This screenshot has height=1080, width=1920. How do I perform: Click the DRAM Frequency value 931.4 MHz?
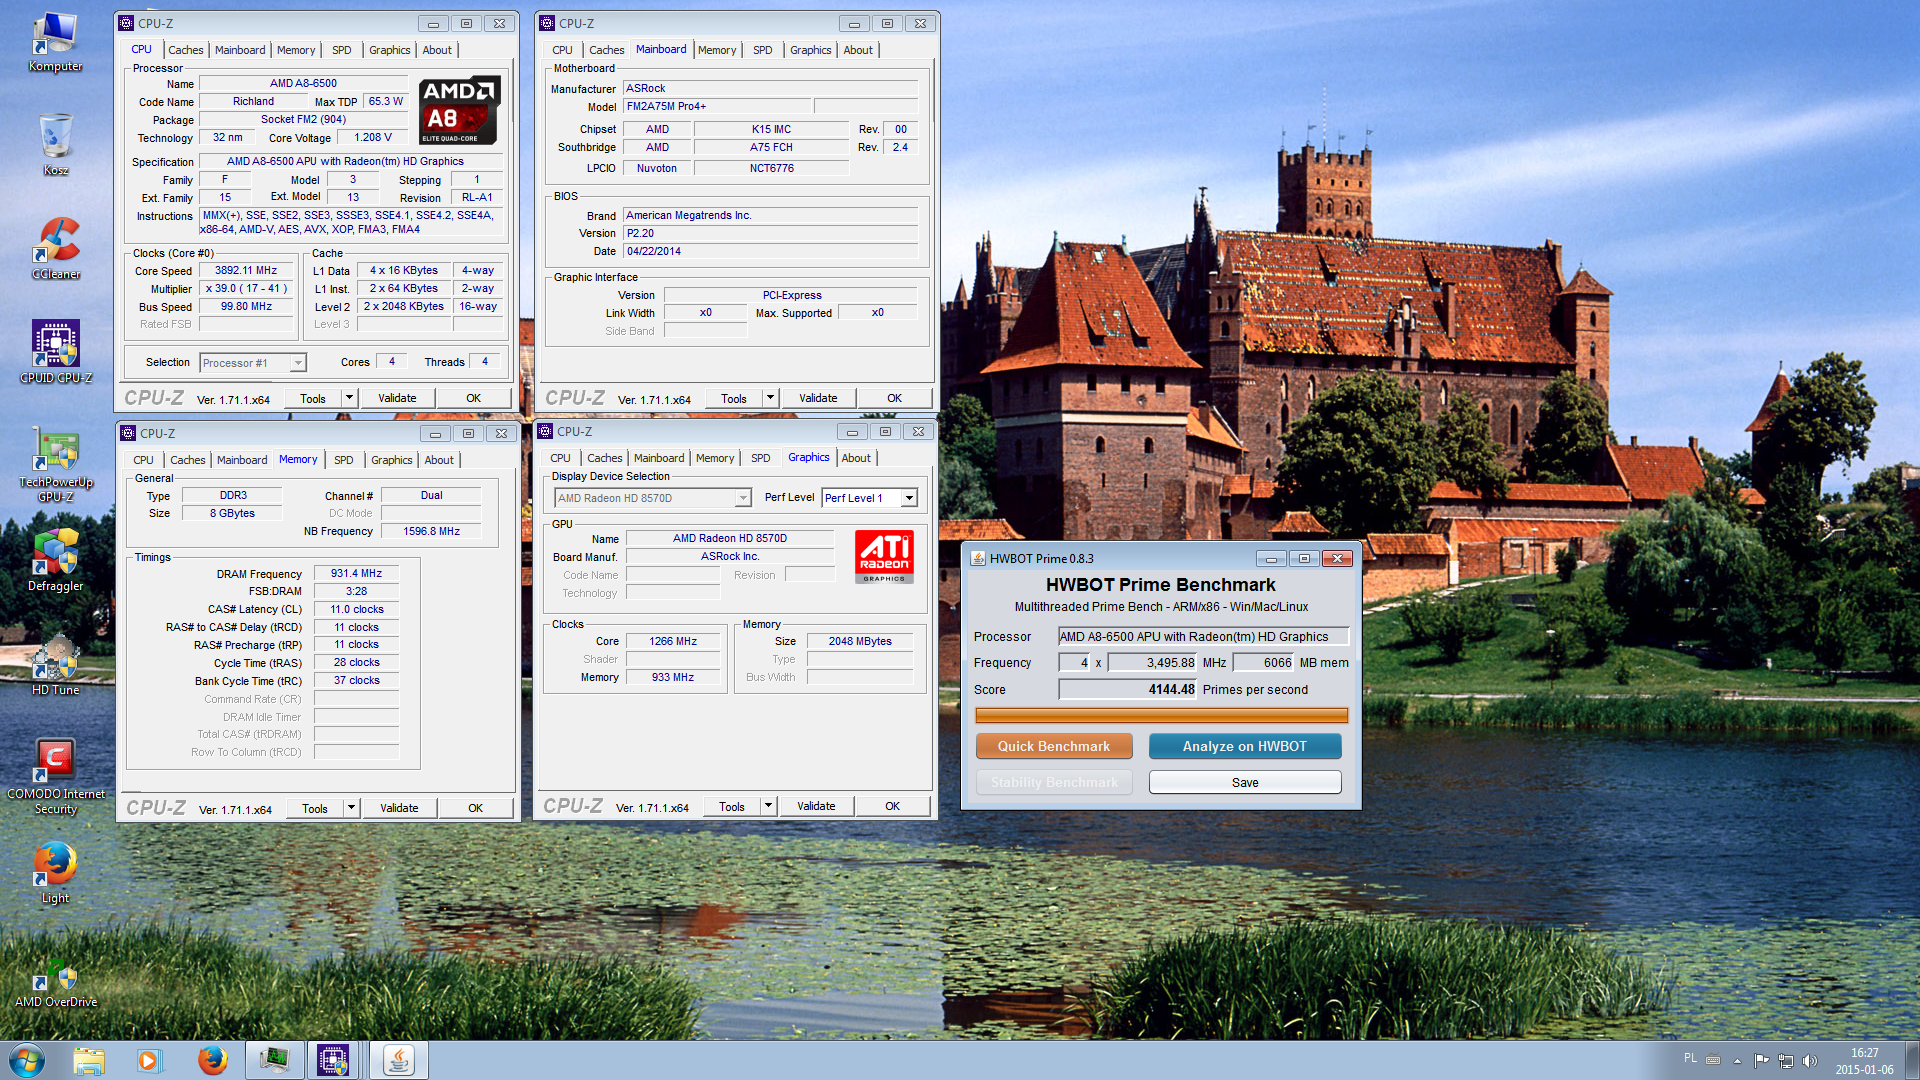[356, 573]
